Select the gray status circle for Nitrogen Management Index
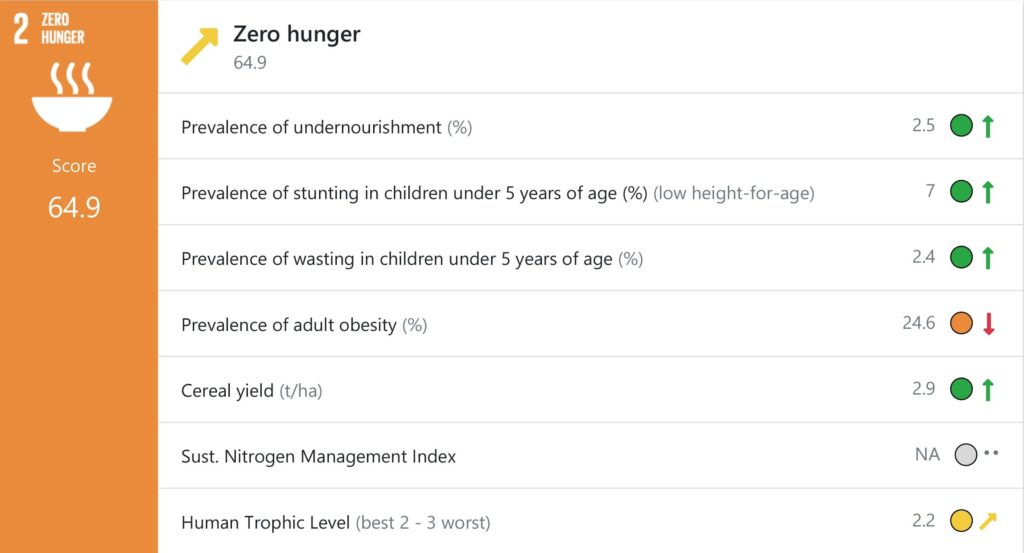This screenshot has width=1024, height=553. click(x=966, y=455)
